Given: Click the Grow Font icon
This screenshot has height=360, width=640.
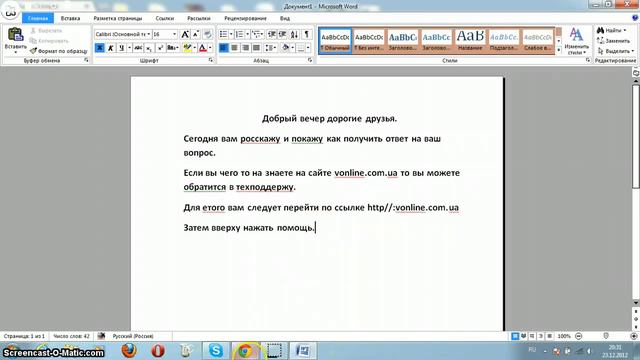Looking at the screenshot, I should tap(185, 34).
